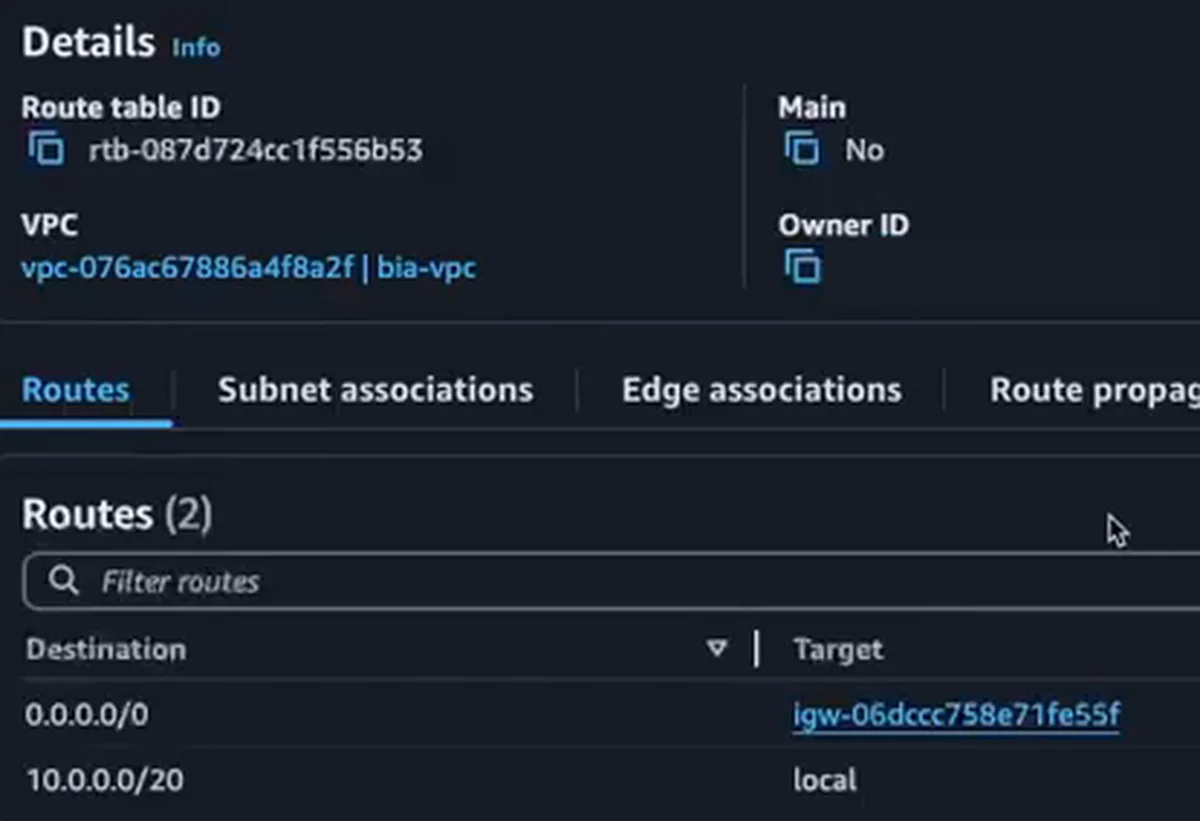Viewport: 1200px width, 821px height.
Task: Click the Routes (2) section heading
Action: tap(116, 514)
